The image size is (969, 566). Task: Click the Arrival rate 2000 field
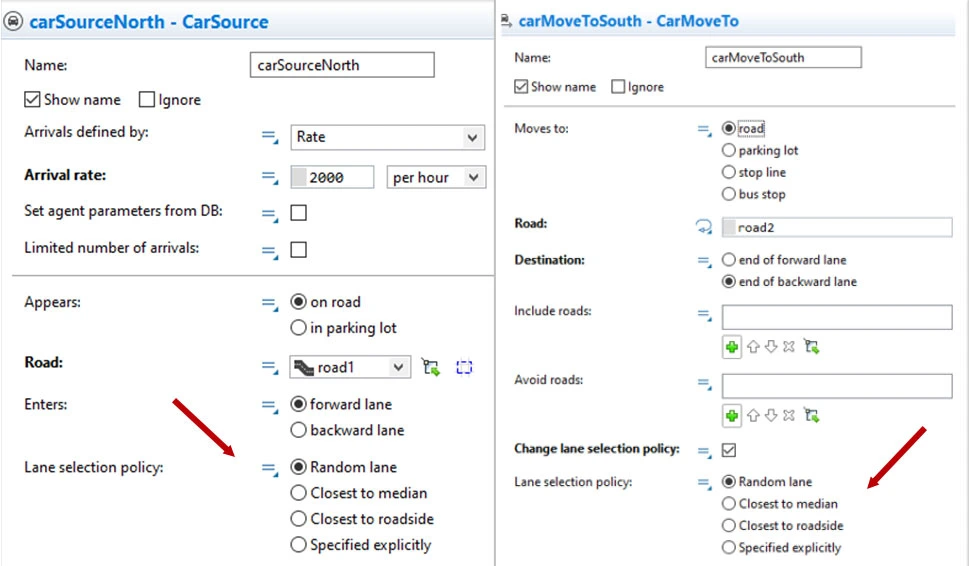pos(332,177)
